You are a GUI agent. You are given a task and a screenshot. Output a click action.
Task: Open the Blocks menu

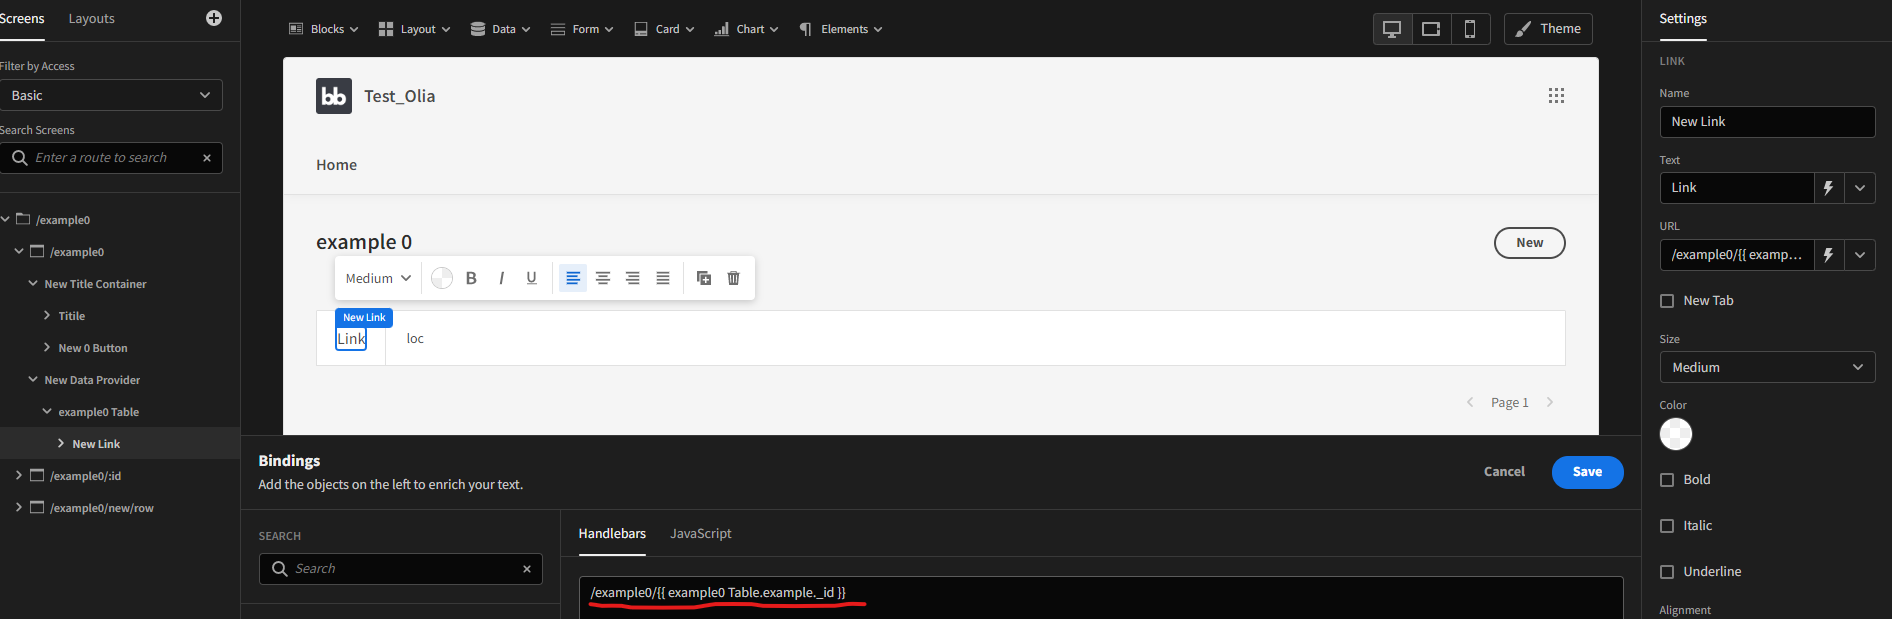click(x=323, y=29)
